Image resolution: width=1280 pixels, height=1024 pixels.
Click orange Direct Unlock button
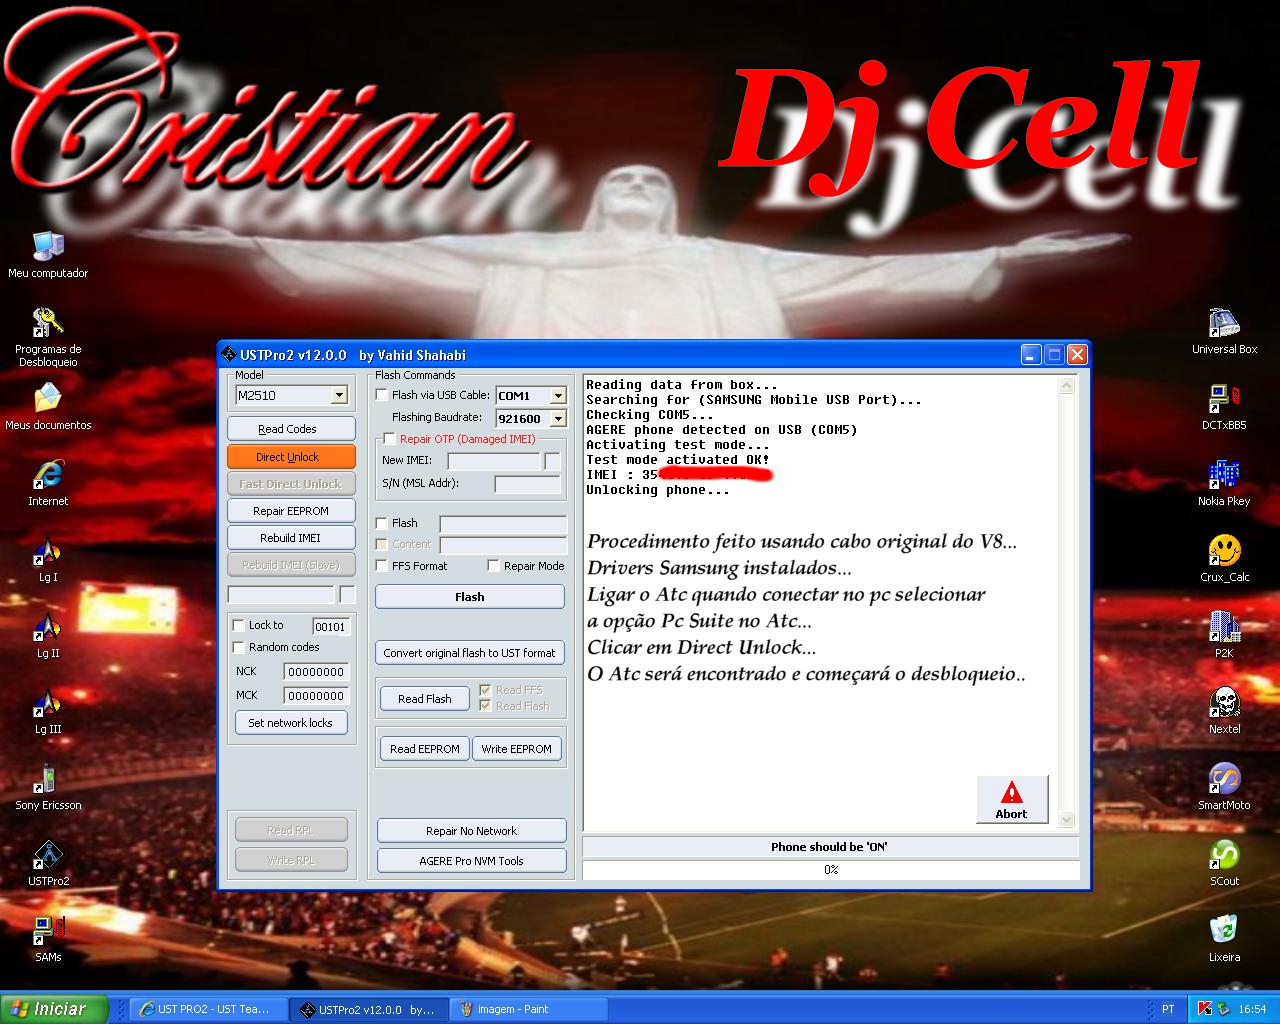(291, 457)
